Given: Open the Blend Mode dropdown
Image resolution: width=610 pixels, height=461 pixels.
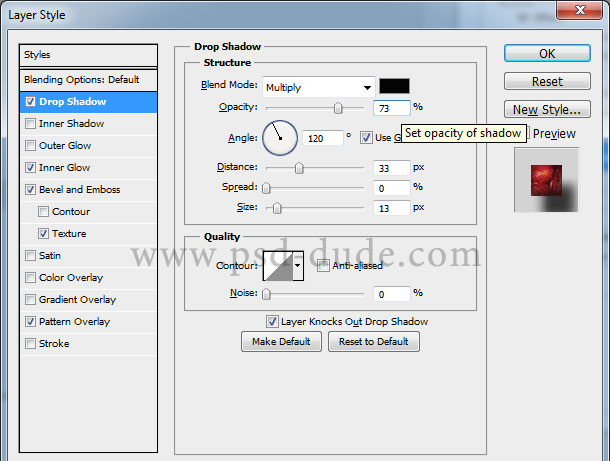Looking at the screenshot, I should pyautogui.click(x=318, y=87).
